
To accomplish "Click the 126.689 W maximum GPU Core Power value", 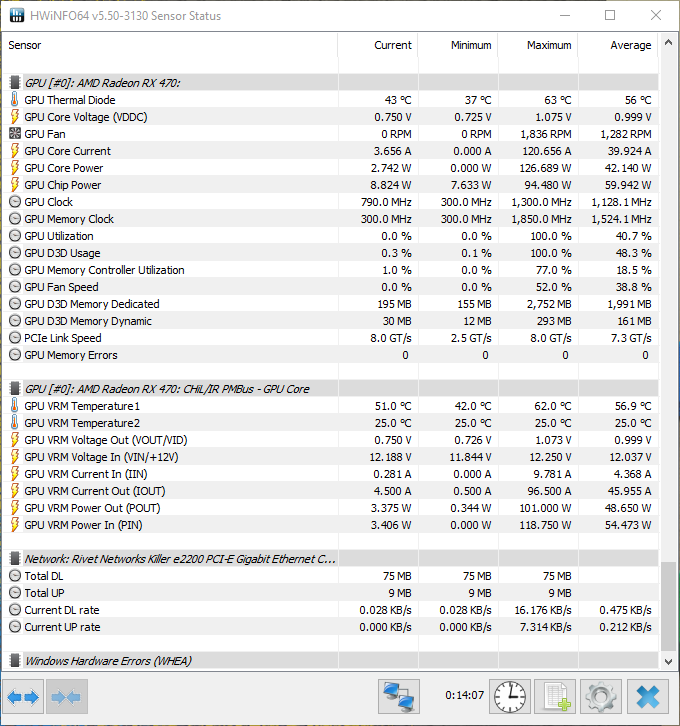I will pyautogui.click(x=545, y=168).
